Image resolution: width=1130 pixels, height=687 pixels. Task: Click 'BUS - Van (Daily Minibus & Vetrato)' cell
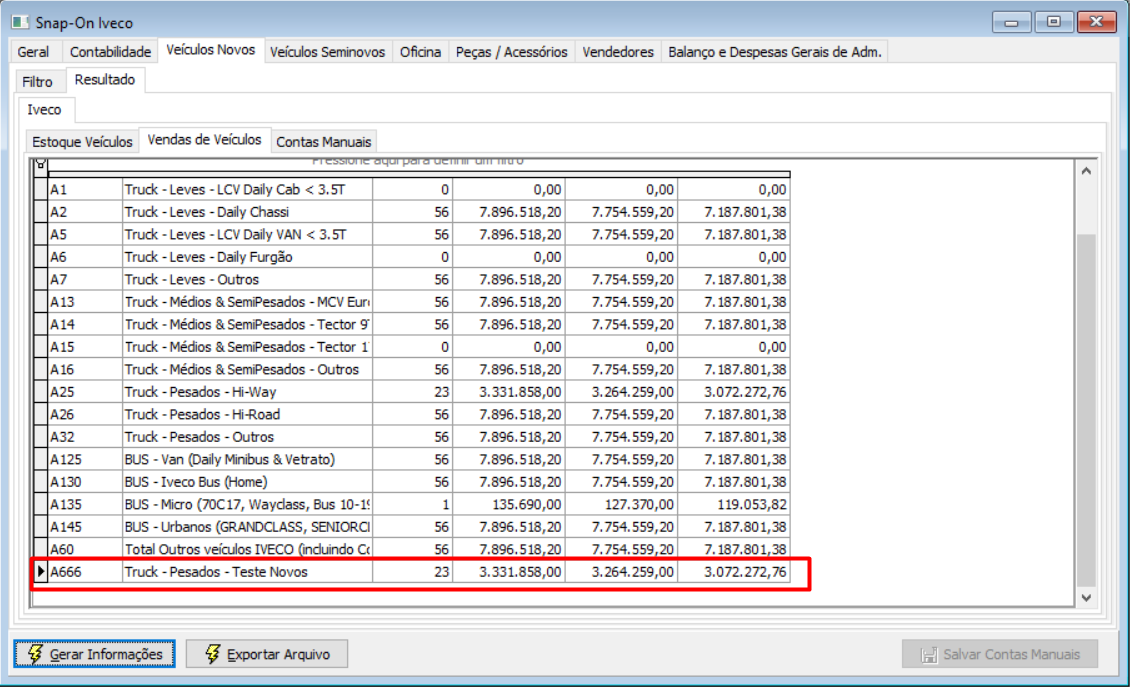pos(247,459)
